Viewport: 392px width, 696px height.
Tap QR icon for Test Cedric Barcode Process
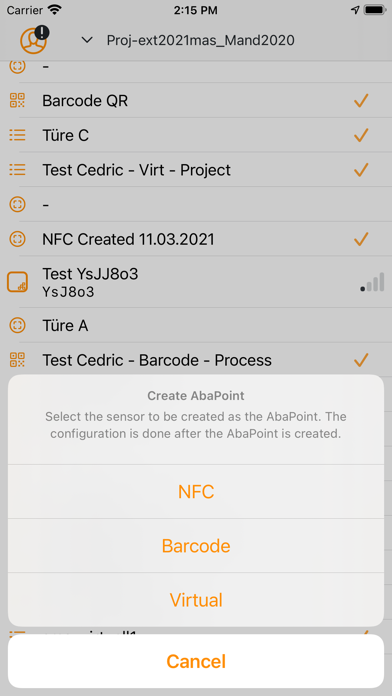click(x=17, y=360)
